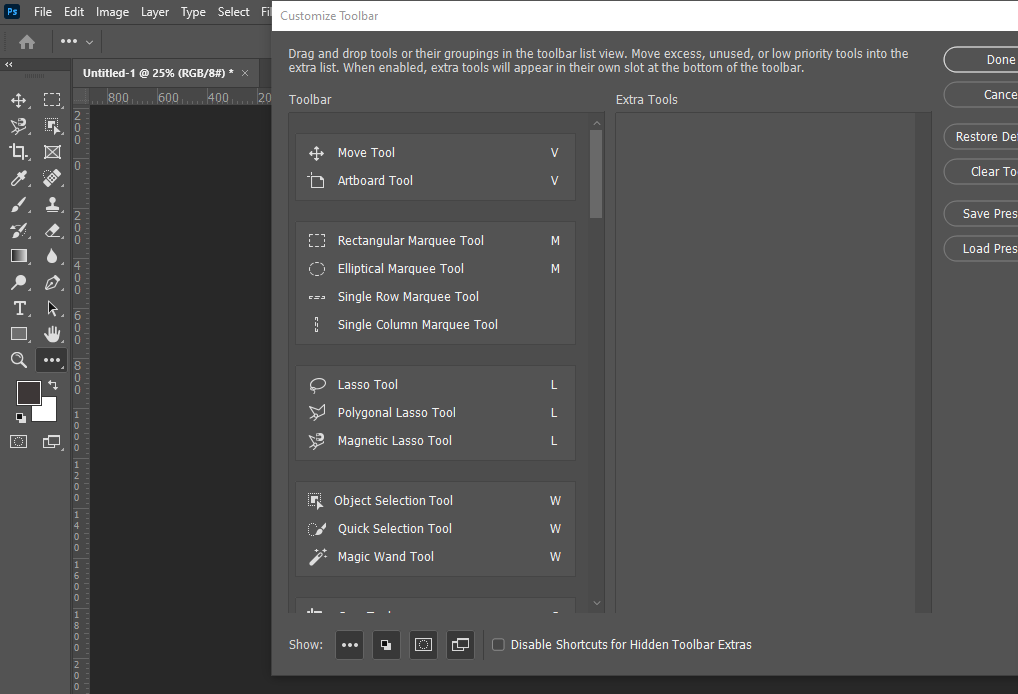Click scrollbar down arrow in Toolbar list

coord(597,604)
